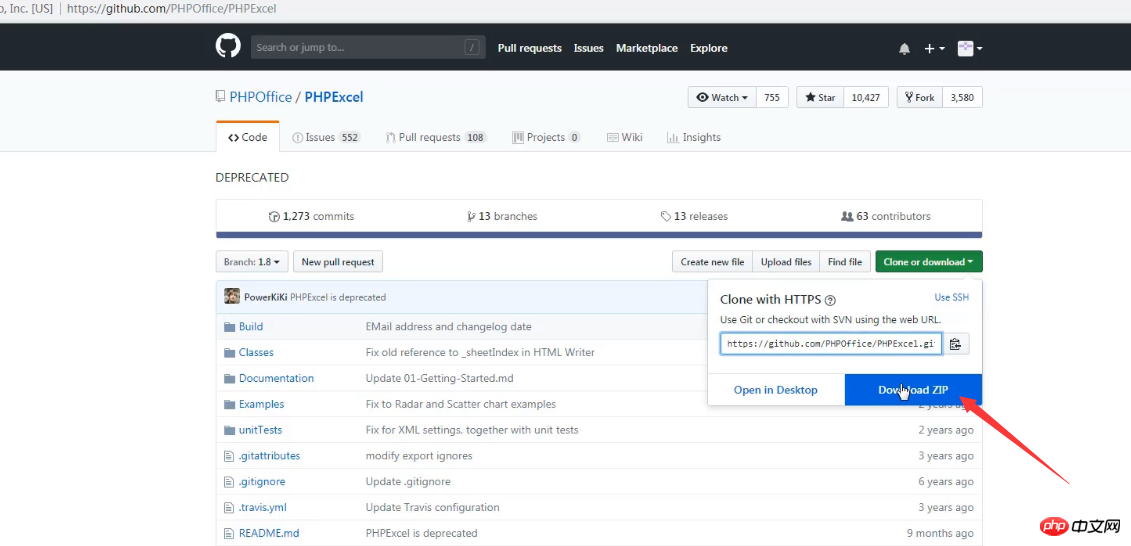Click Use SSH link
1131x546 pixels.
click(951, 297)
